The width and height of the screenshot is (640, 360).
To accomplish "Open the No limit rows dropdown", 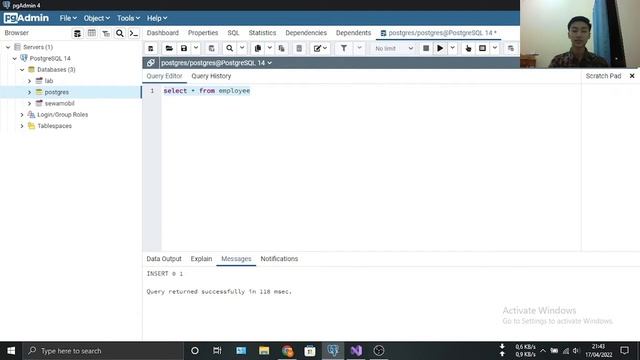I will 393,48.
